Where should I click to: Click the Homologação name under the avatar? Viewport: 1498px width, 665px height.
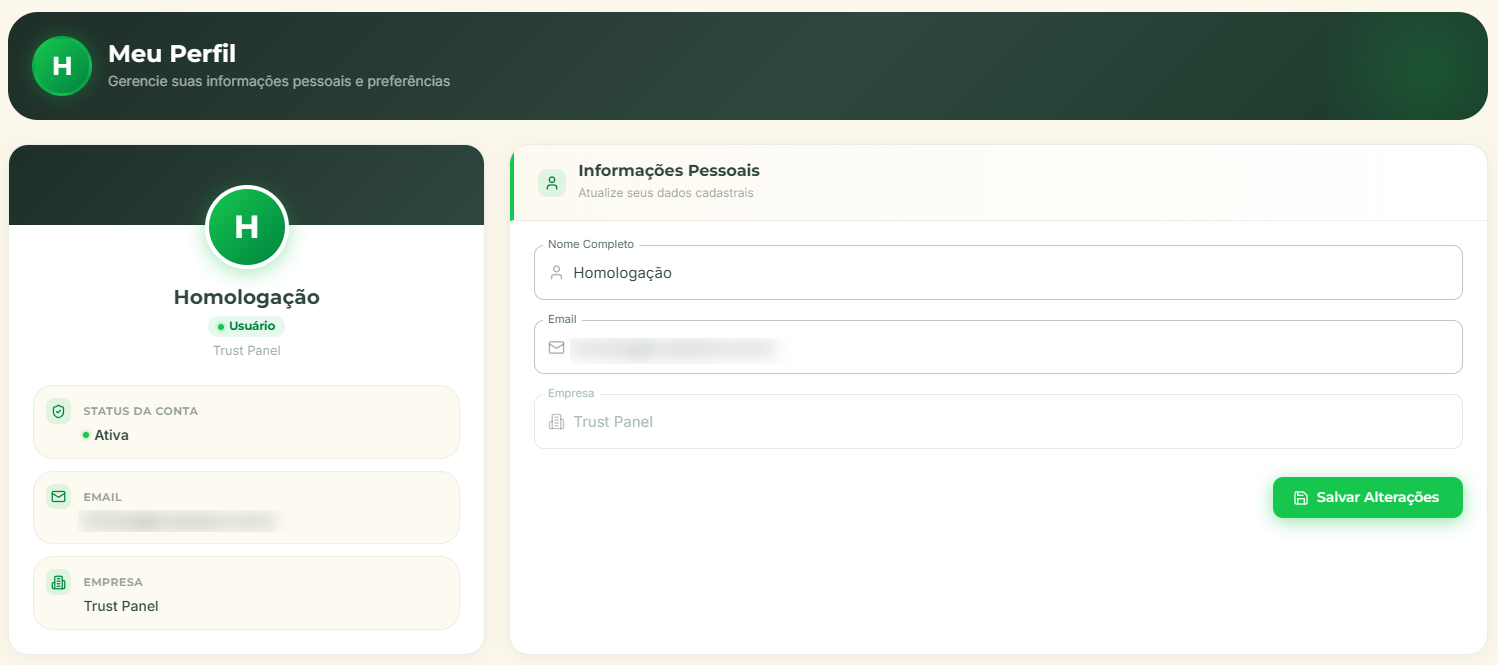coord(247,297)
